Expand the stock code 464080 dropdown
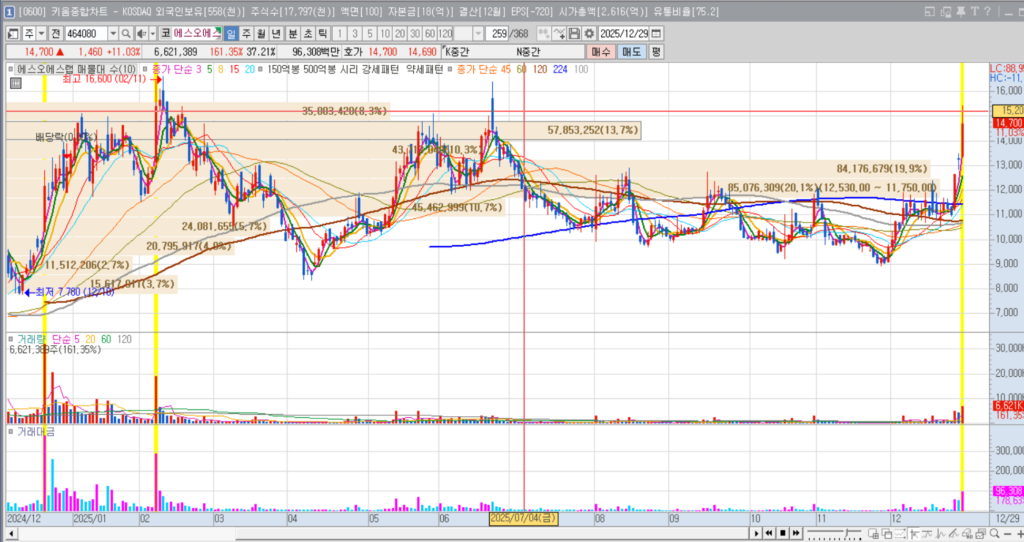Screen dimensions: 1024x542 tap(113, 33)
